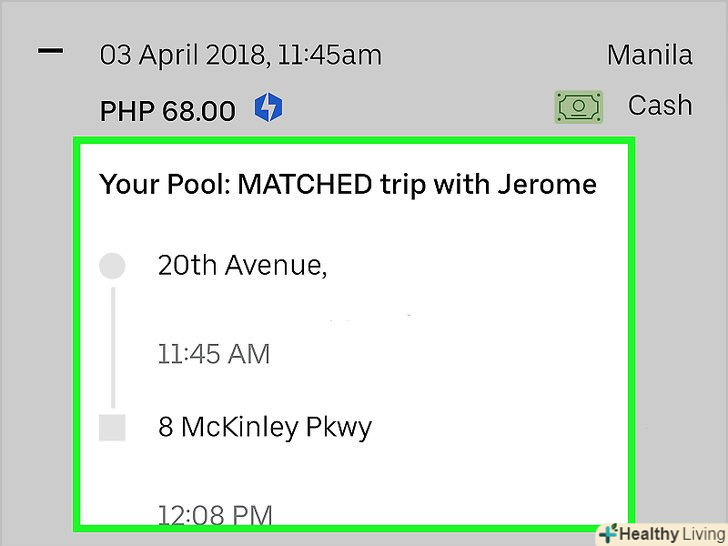
Task: Click the Manila city label
Action: pyautogui.click(x=649, y=54)
